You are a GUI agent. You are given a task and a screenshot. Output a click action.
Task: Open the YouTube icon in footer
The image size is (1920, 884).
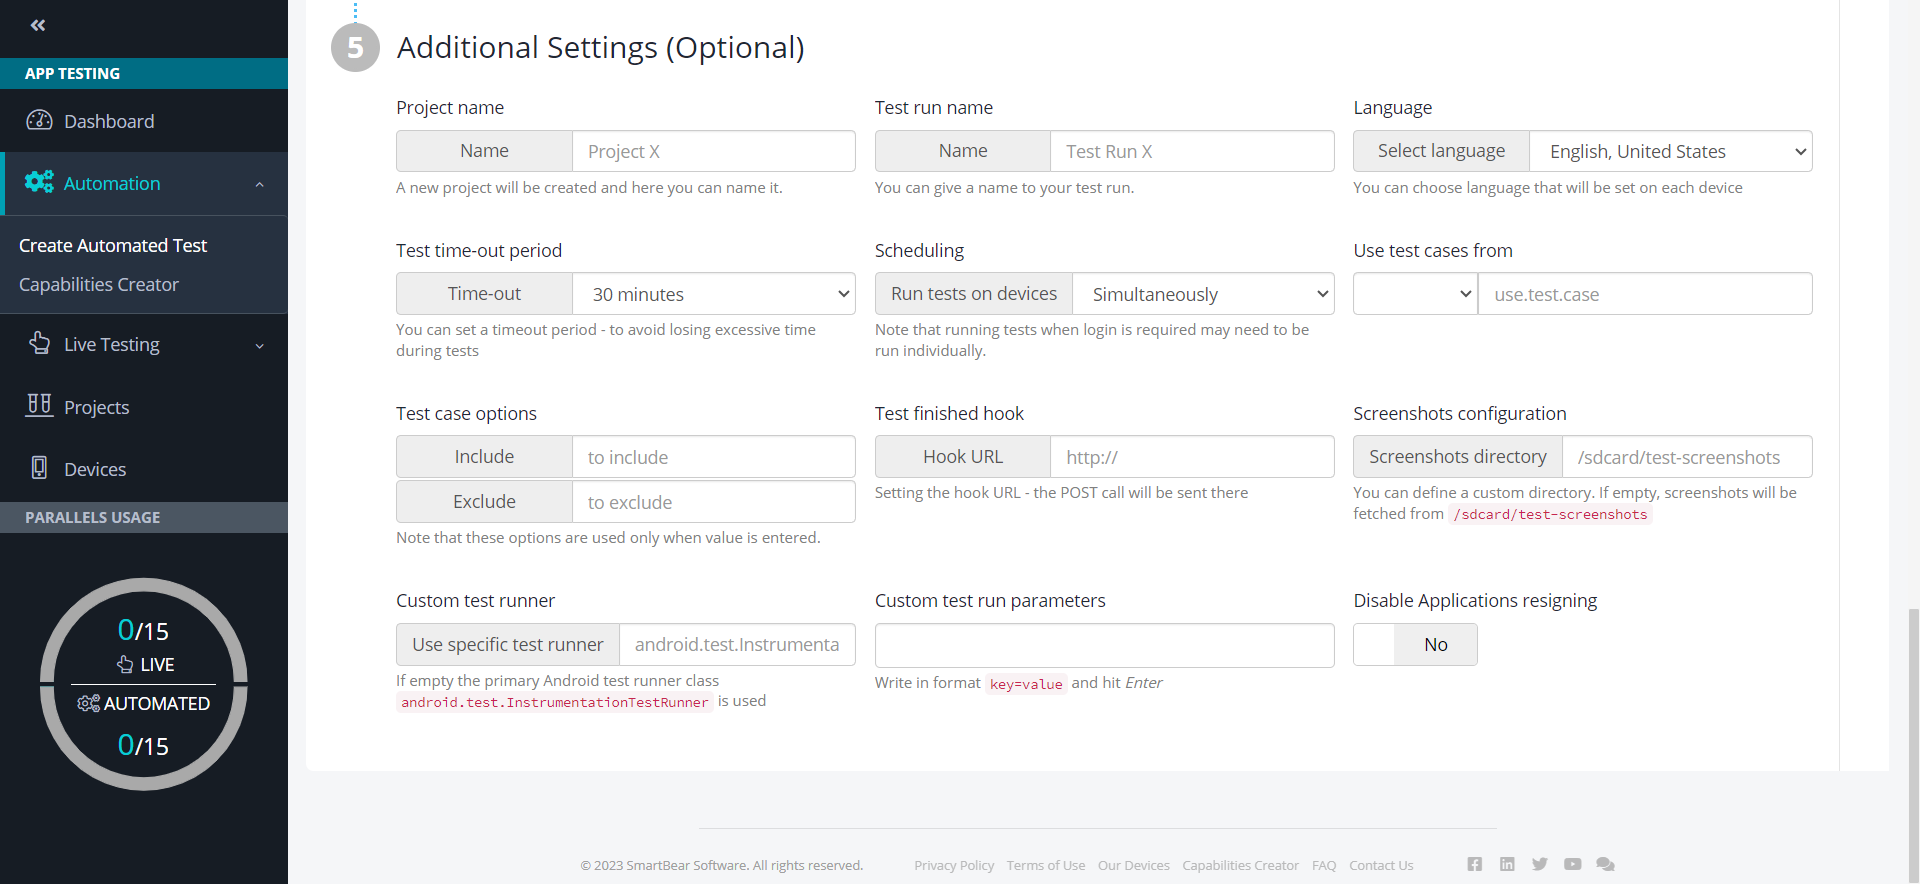1572,864
